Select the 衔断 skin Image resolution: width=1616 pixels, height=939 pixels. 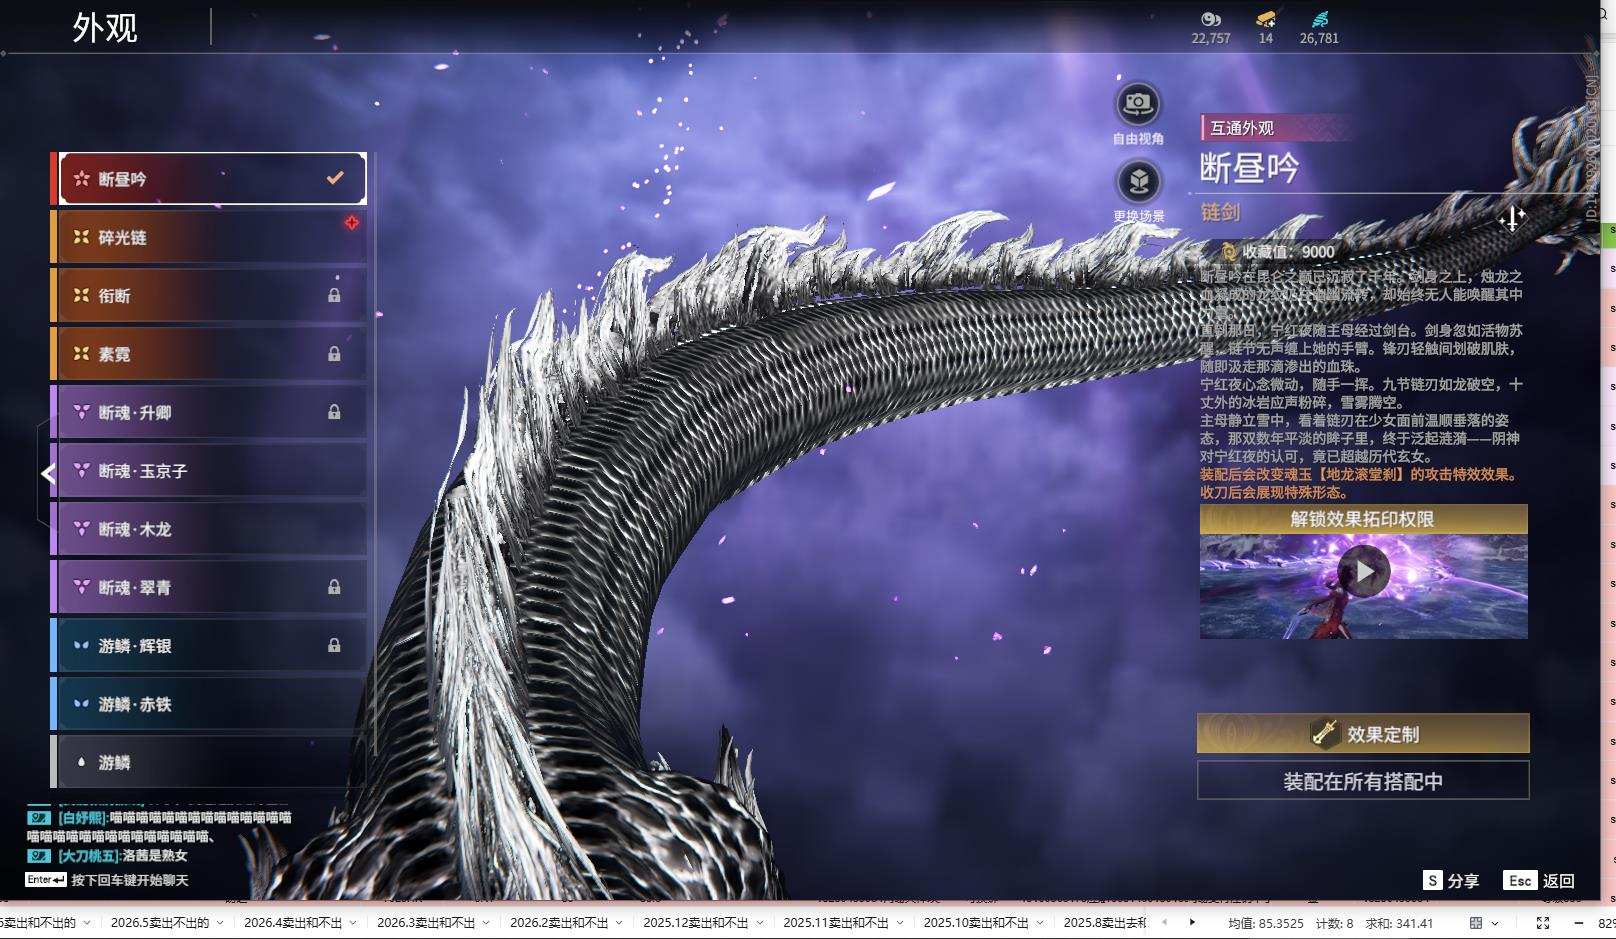click(212, 295)
